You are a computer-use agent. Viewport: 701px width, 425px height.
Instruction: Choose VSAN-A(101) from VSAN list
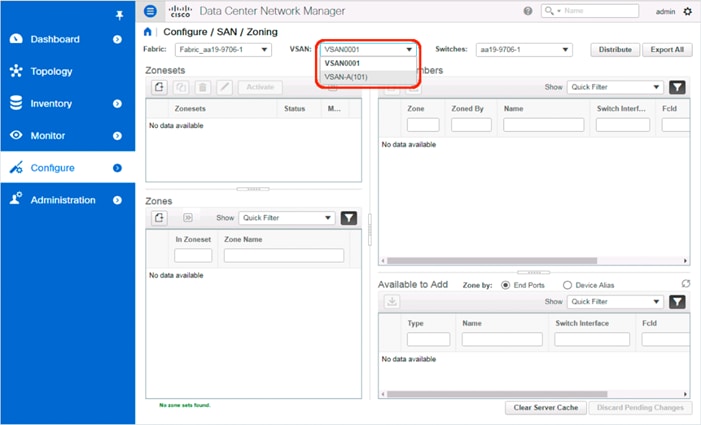(368, 77)
